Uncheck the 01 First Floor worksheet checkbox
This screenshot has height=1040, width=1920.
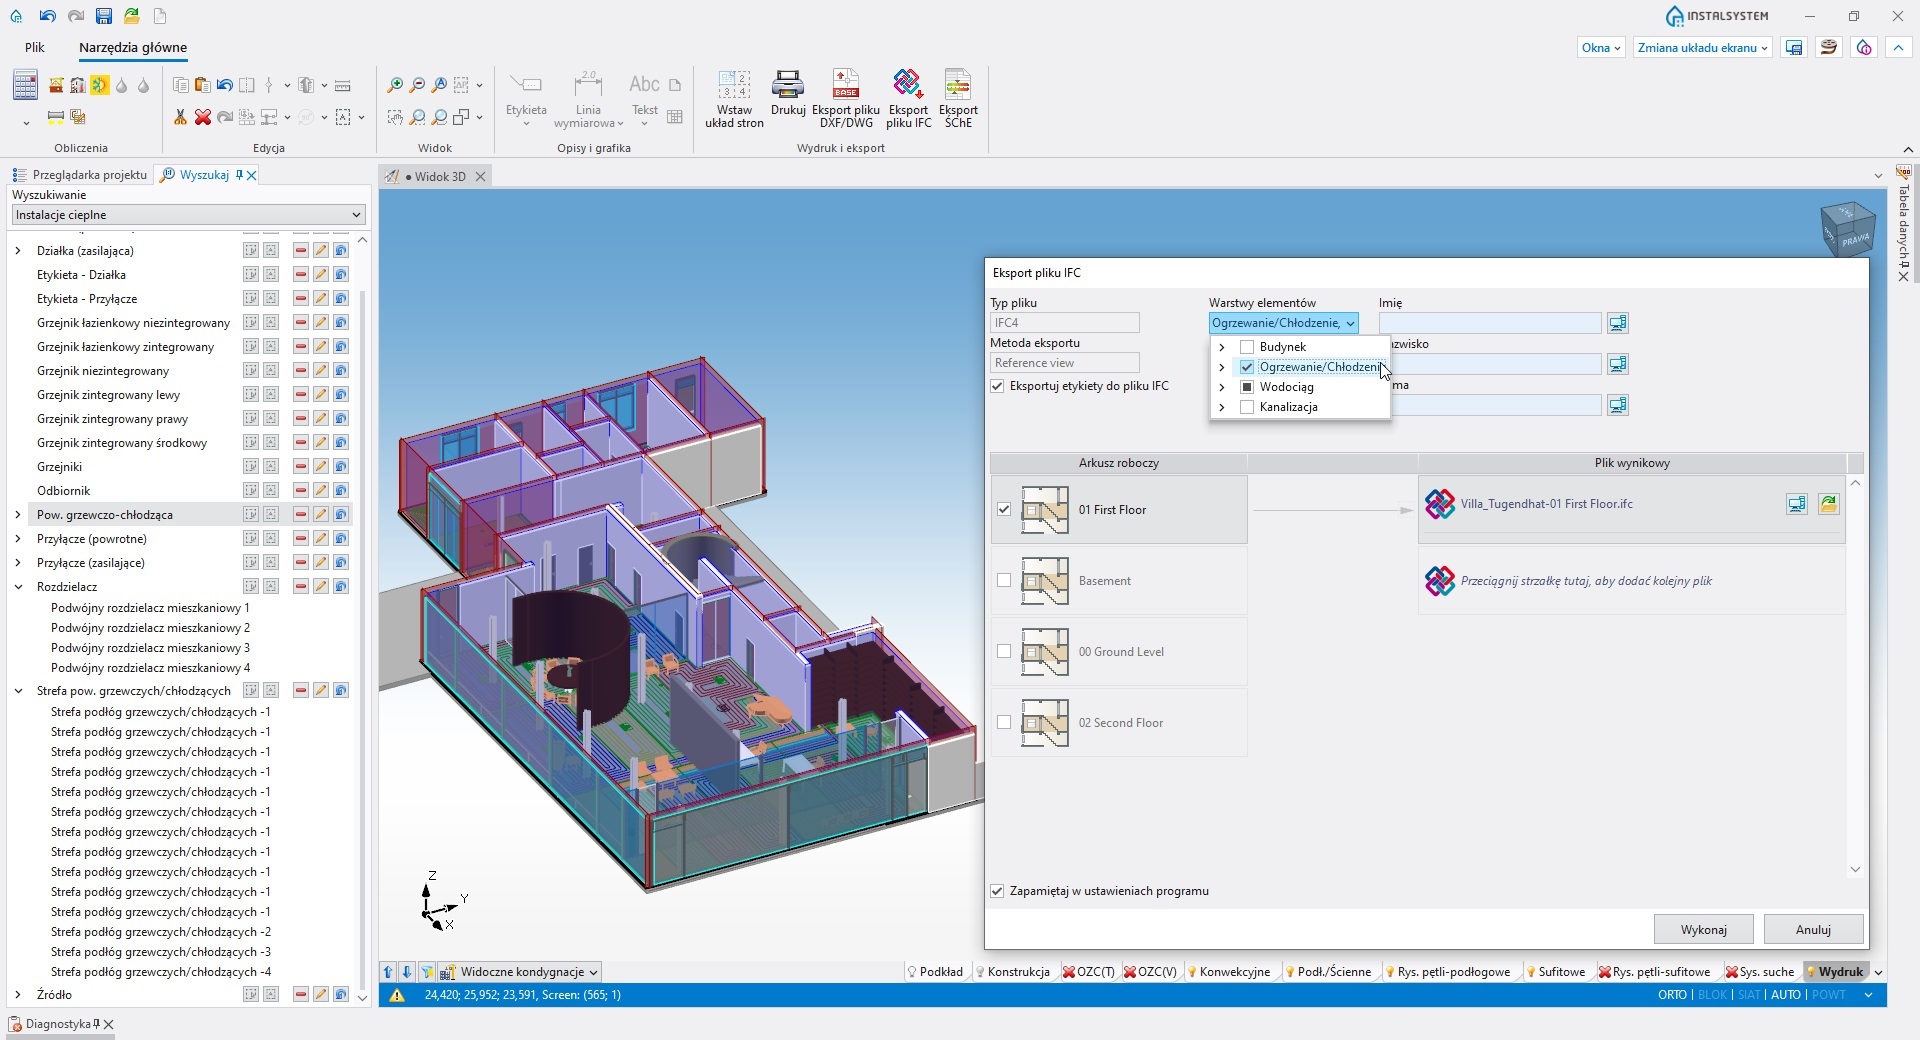tap(1004, 510)
